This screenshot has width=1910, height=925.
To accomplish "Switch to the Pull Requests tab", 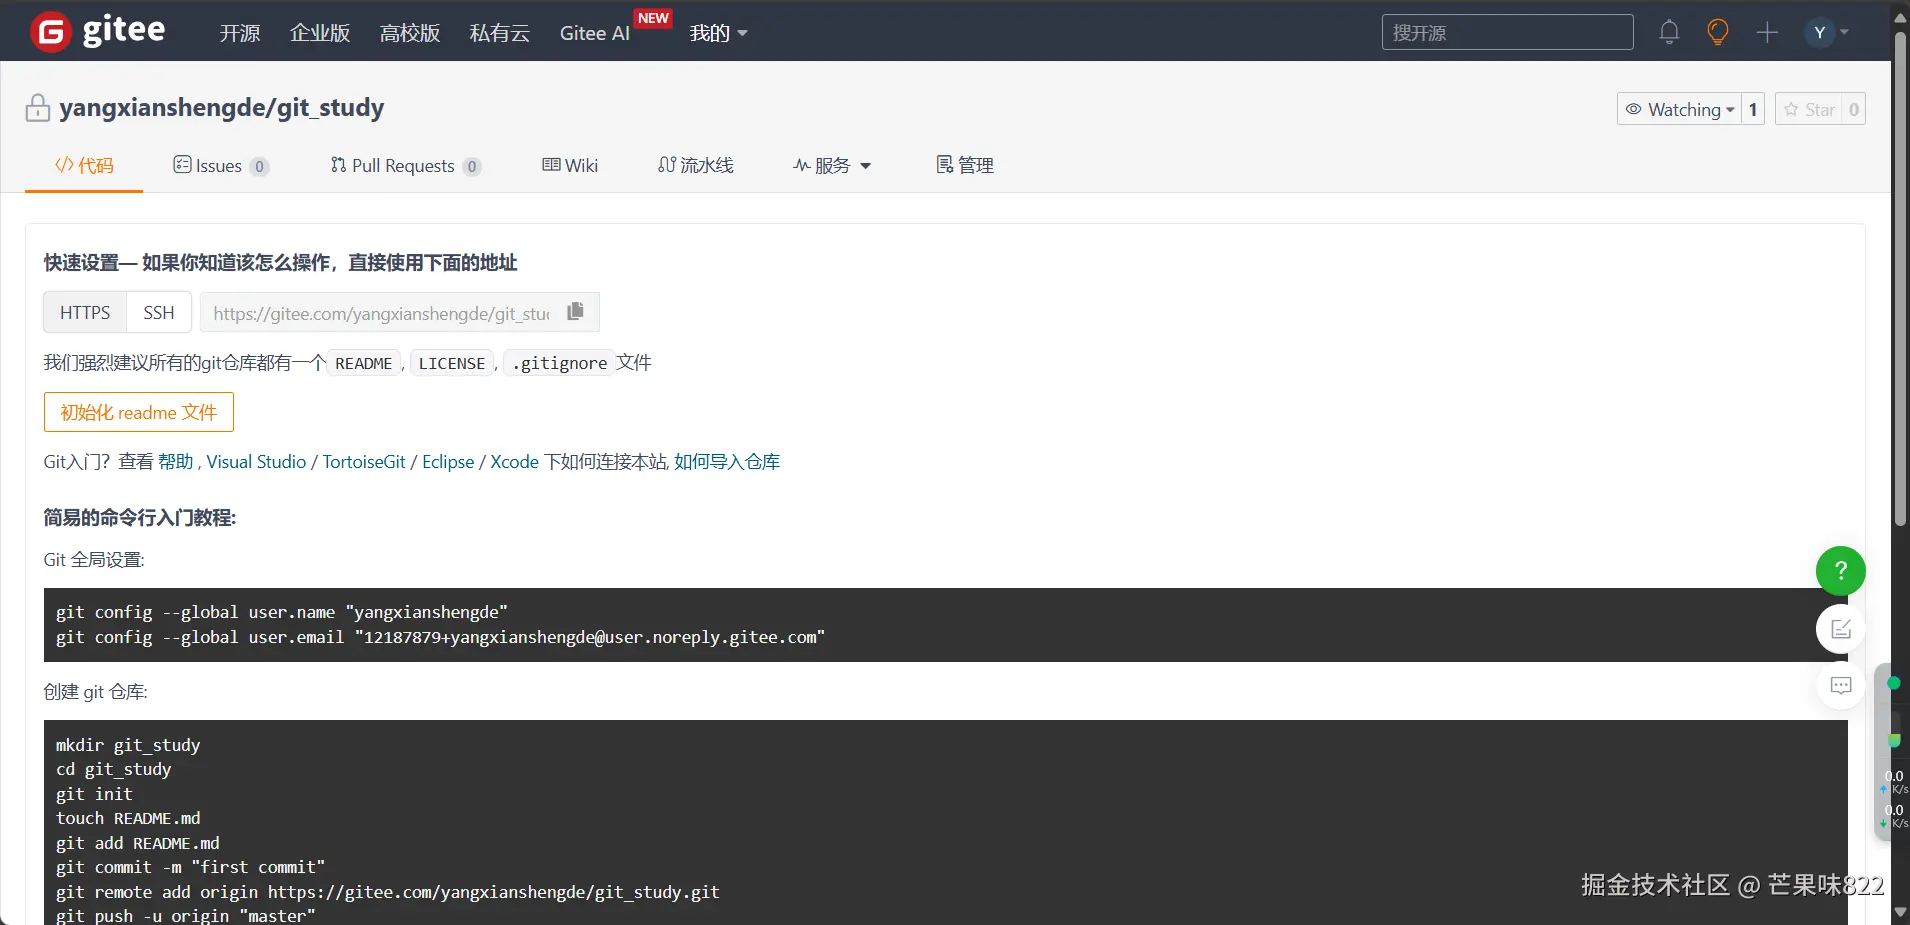I will tap(405, 166).
